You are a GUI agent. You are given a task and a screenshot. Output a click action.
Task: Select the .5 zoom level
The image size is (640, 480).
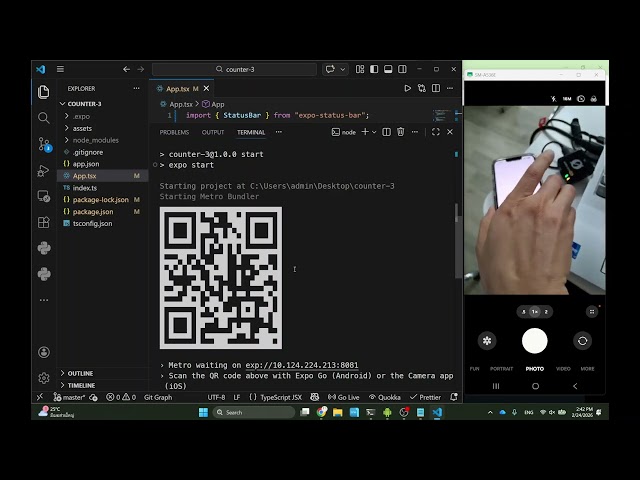pos(523,312)
